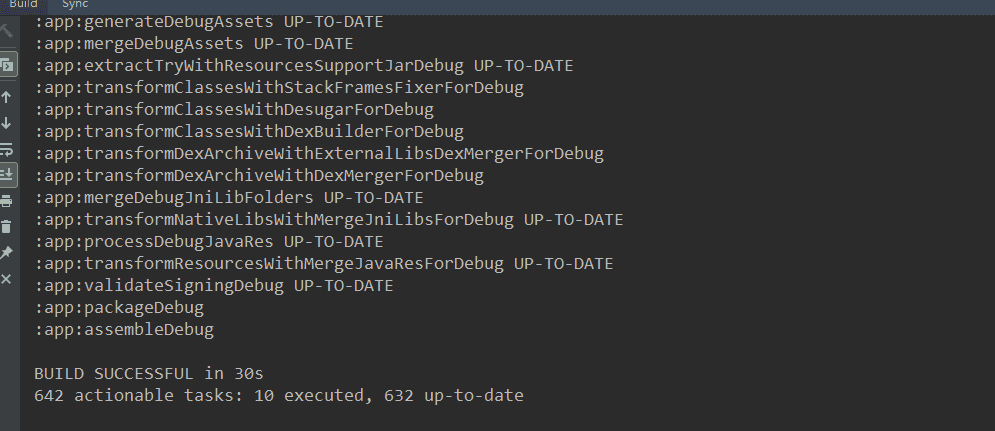
Task: Click the down arrow stack trace icon
Action: [6, 123]
